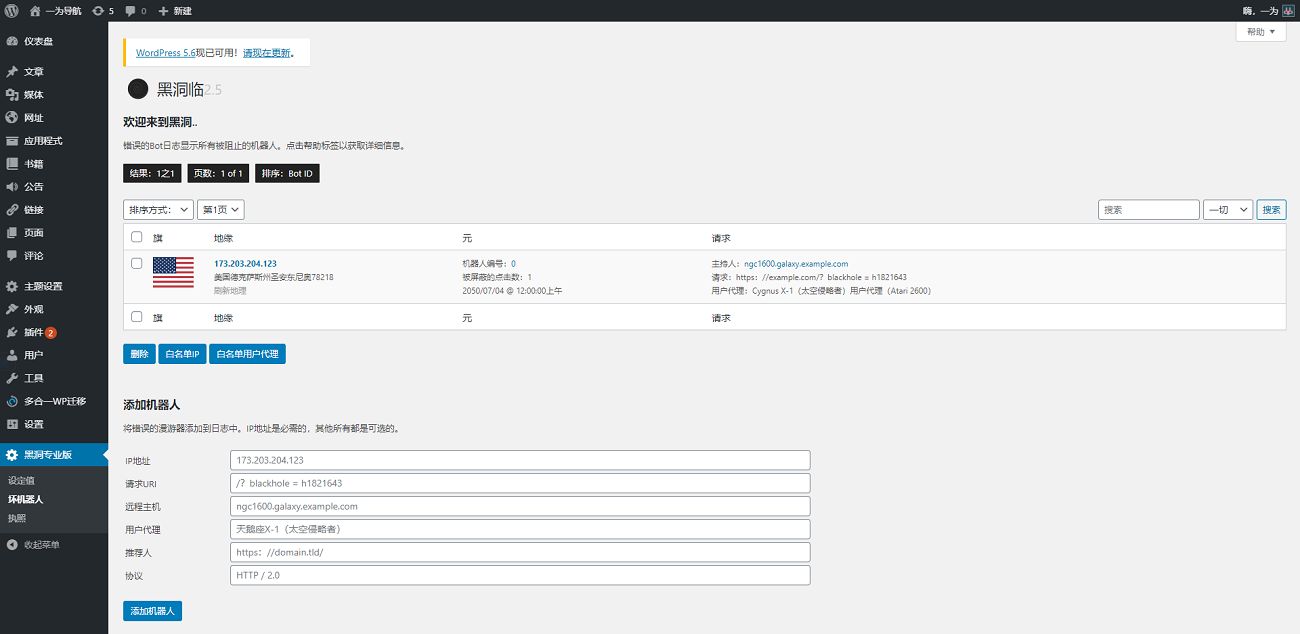Open the 排序方式 sort dropdown
This screenshot has height=634, width=1300.
pyautogui.click(x=158, y=210)
